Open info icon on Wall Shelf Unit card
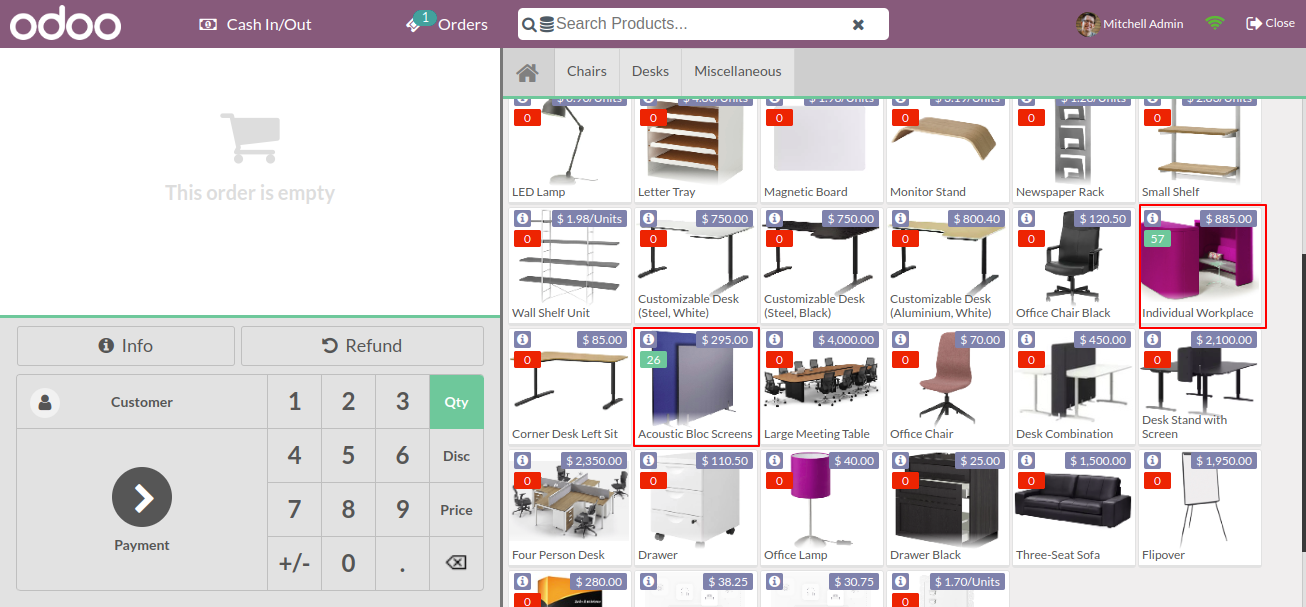This screenshot has width=1306, height=607. pos(522,218)
